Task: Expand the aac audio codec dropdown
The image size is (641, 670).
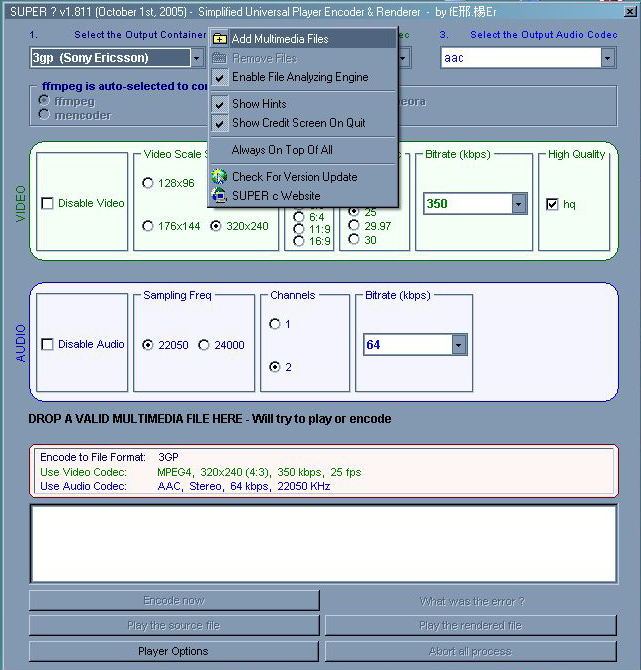Action: click(607, 58)
